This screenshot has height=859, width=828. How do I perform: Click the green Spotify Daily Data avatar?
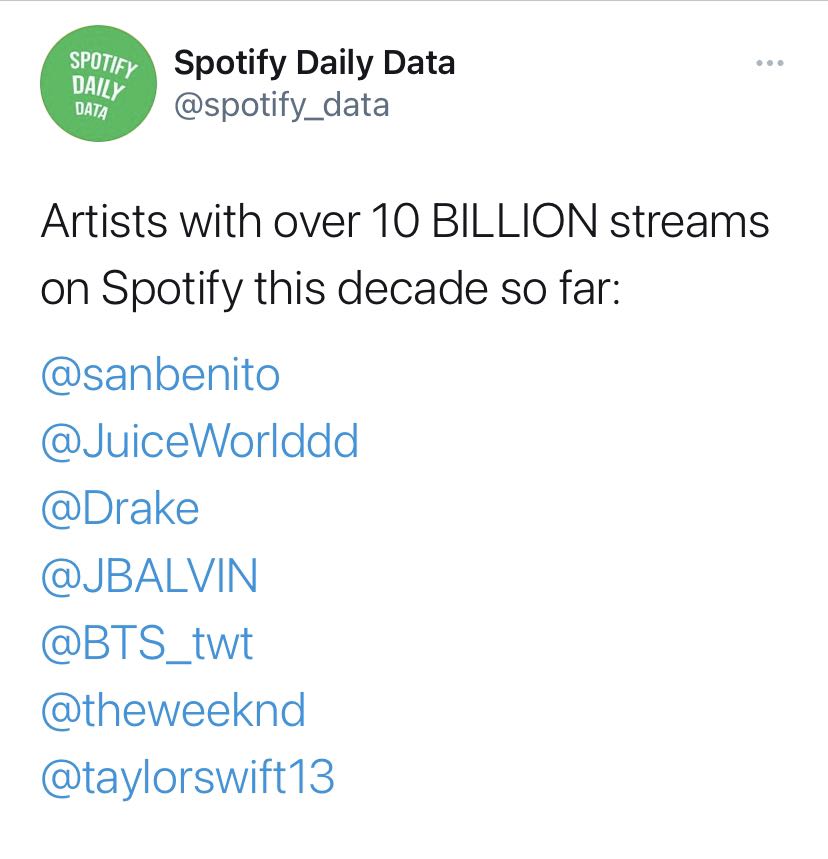tap(98, 83)
